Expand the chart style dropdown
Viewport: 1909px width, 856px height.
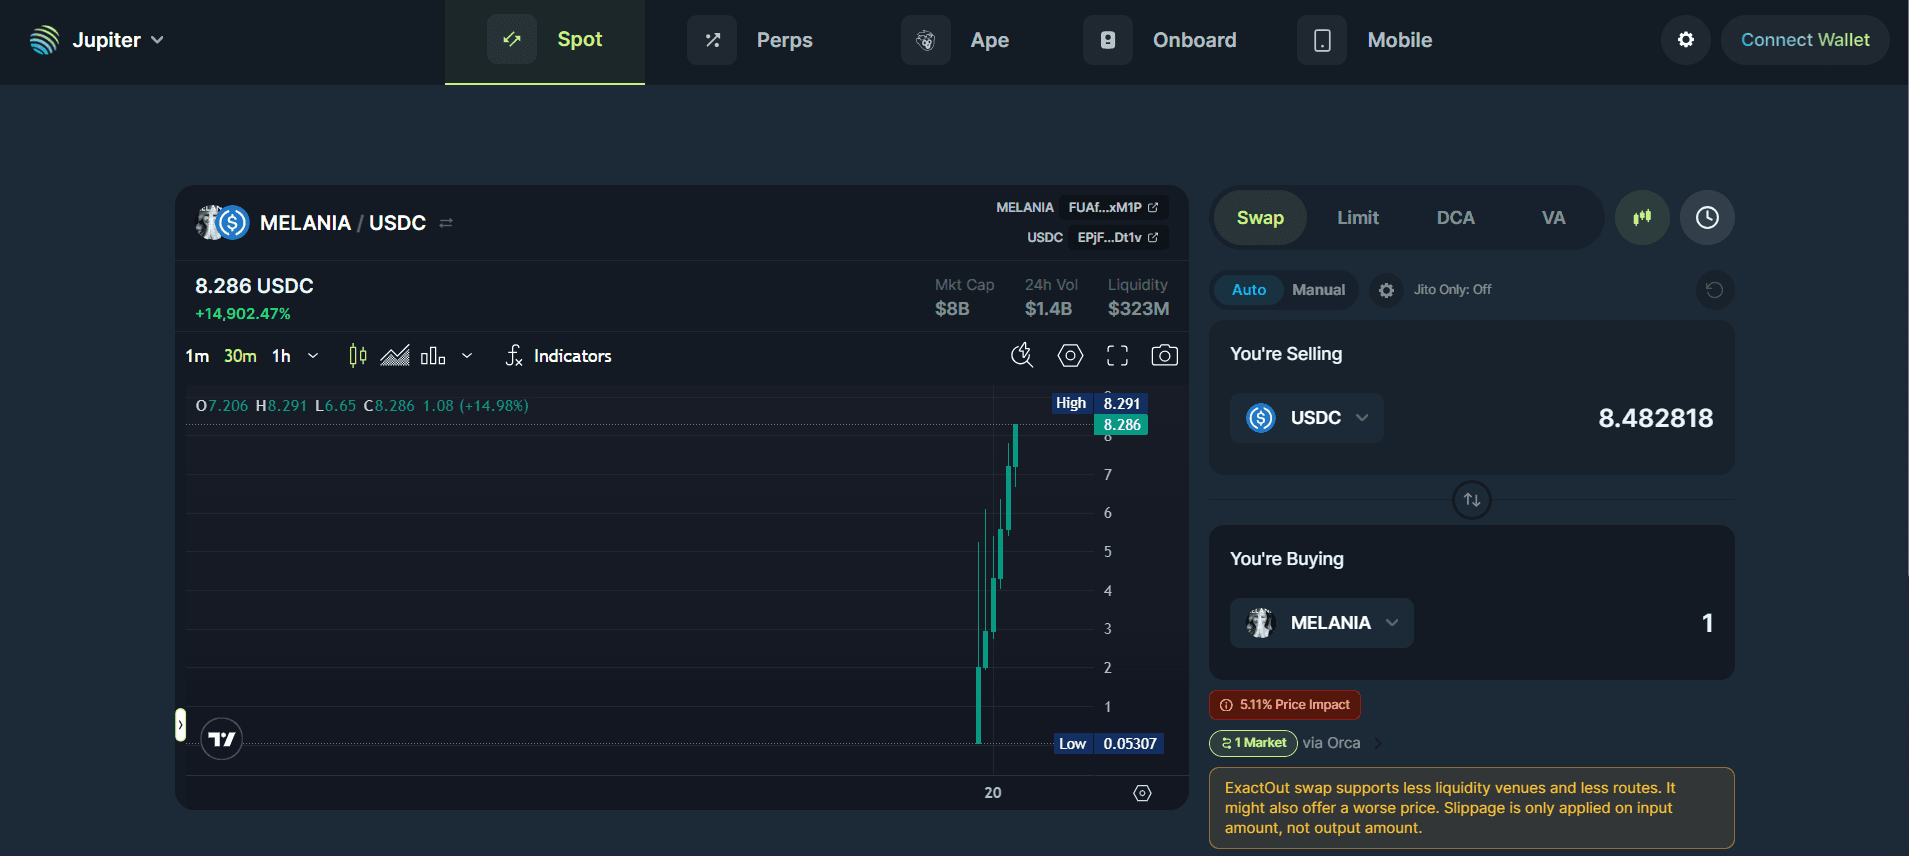pos(467,356)
